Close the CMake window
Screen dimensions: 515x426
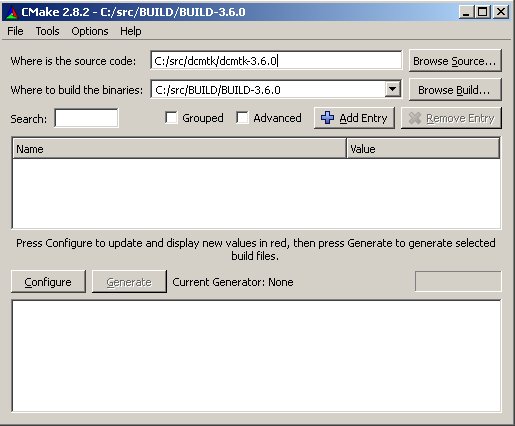click(501, 12)
